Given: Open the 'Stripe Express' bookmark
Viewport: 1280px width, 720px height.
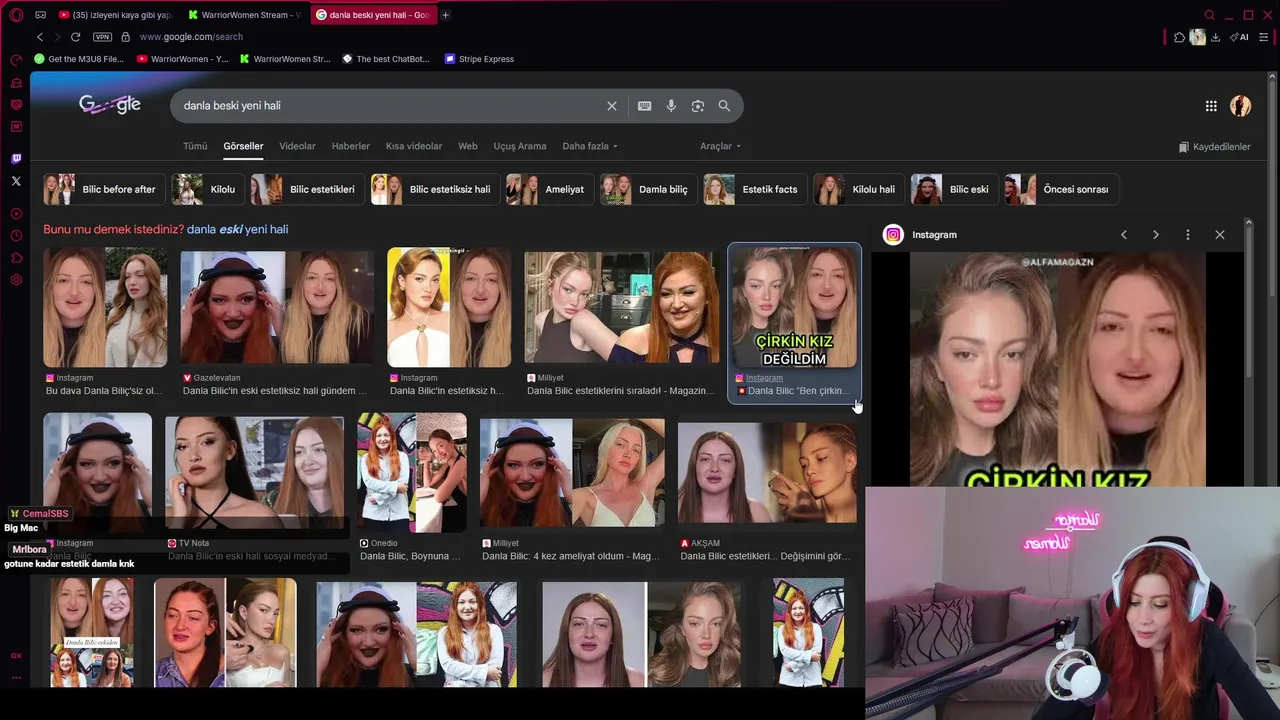Looking at the screenshot, I should coord(479,59).
